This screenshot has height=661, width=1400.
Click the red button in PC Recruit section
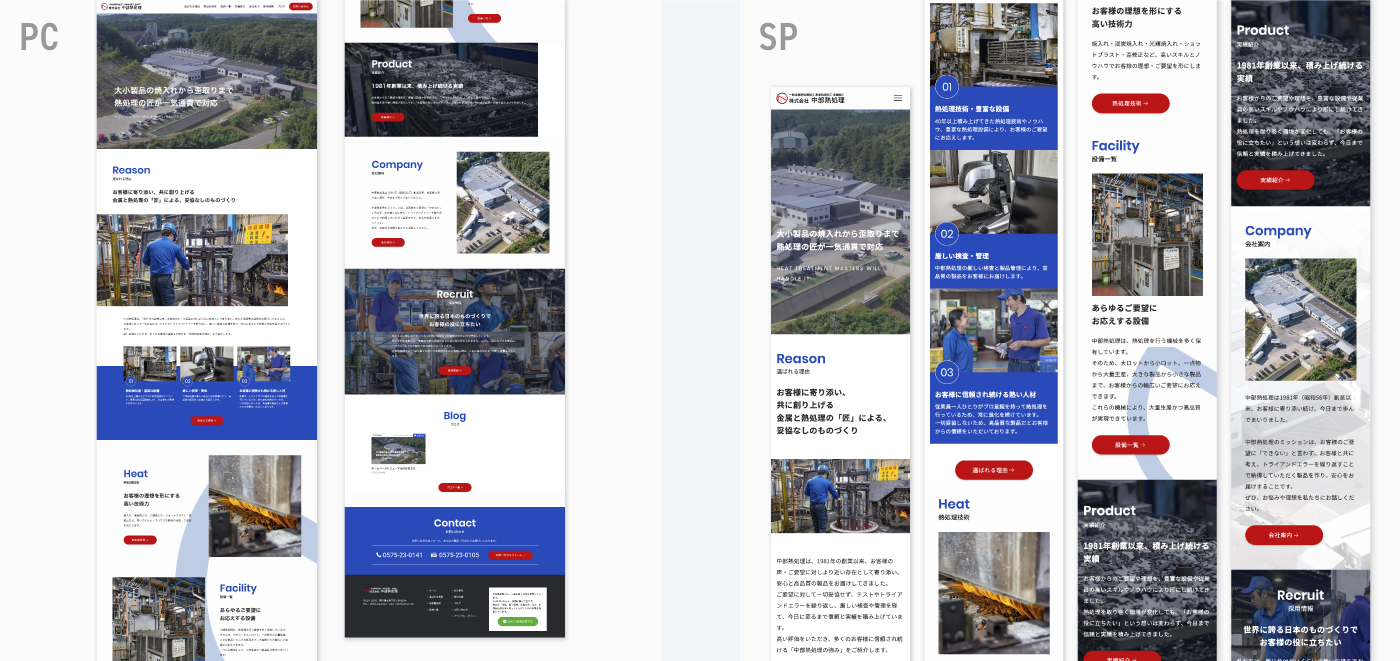click(x=455, y=371)
